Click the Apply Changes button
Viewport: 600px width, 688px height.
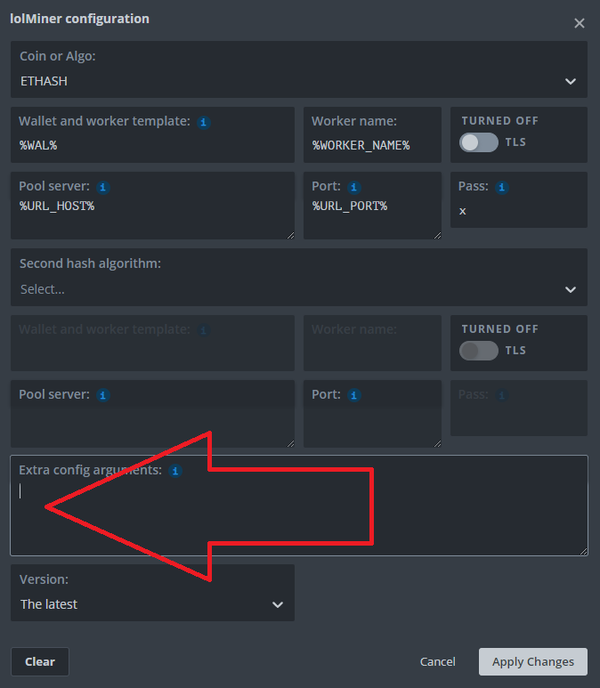[x=532, y=662]
